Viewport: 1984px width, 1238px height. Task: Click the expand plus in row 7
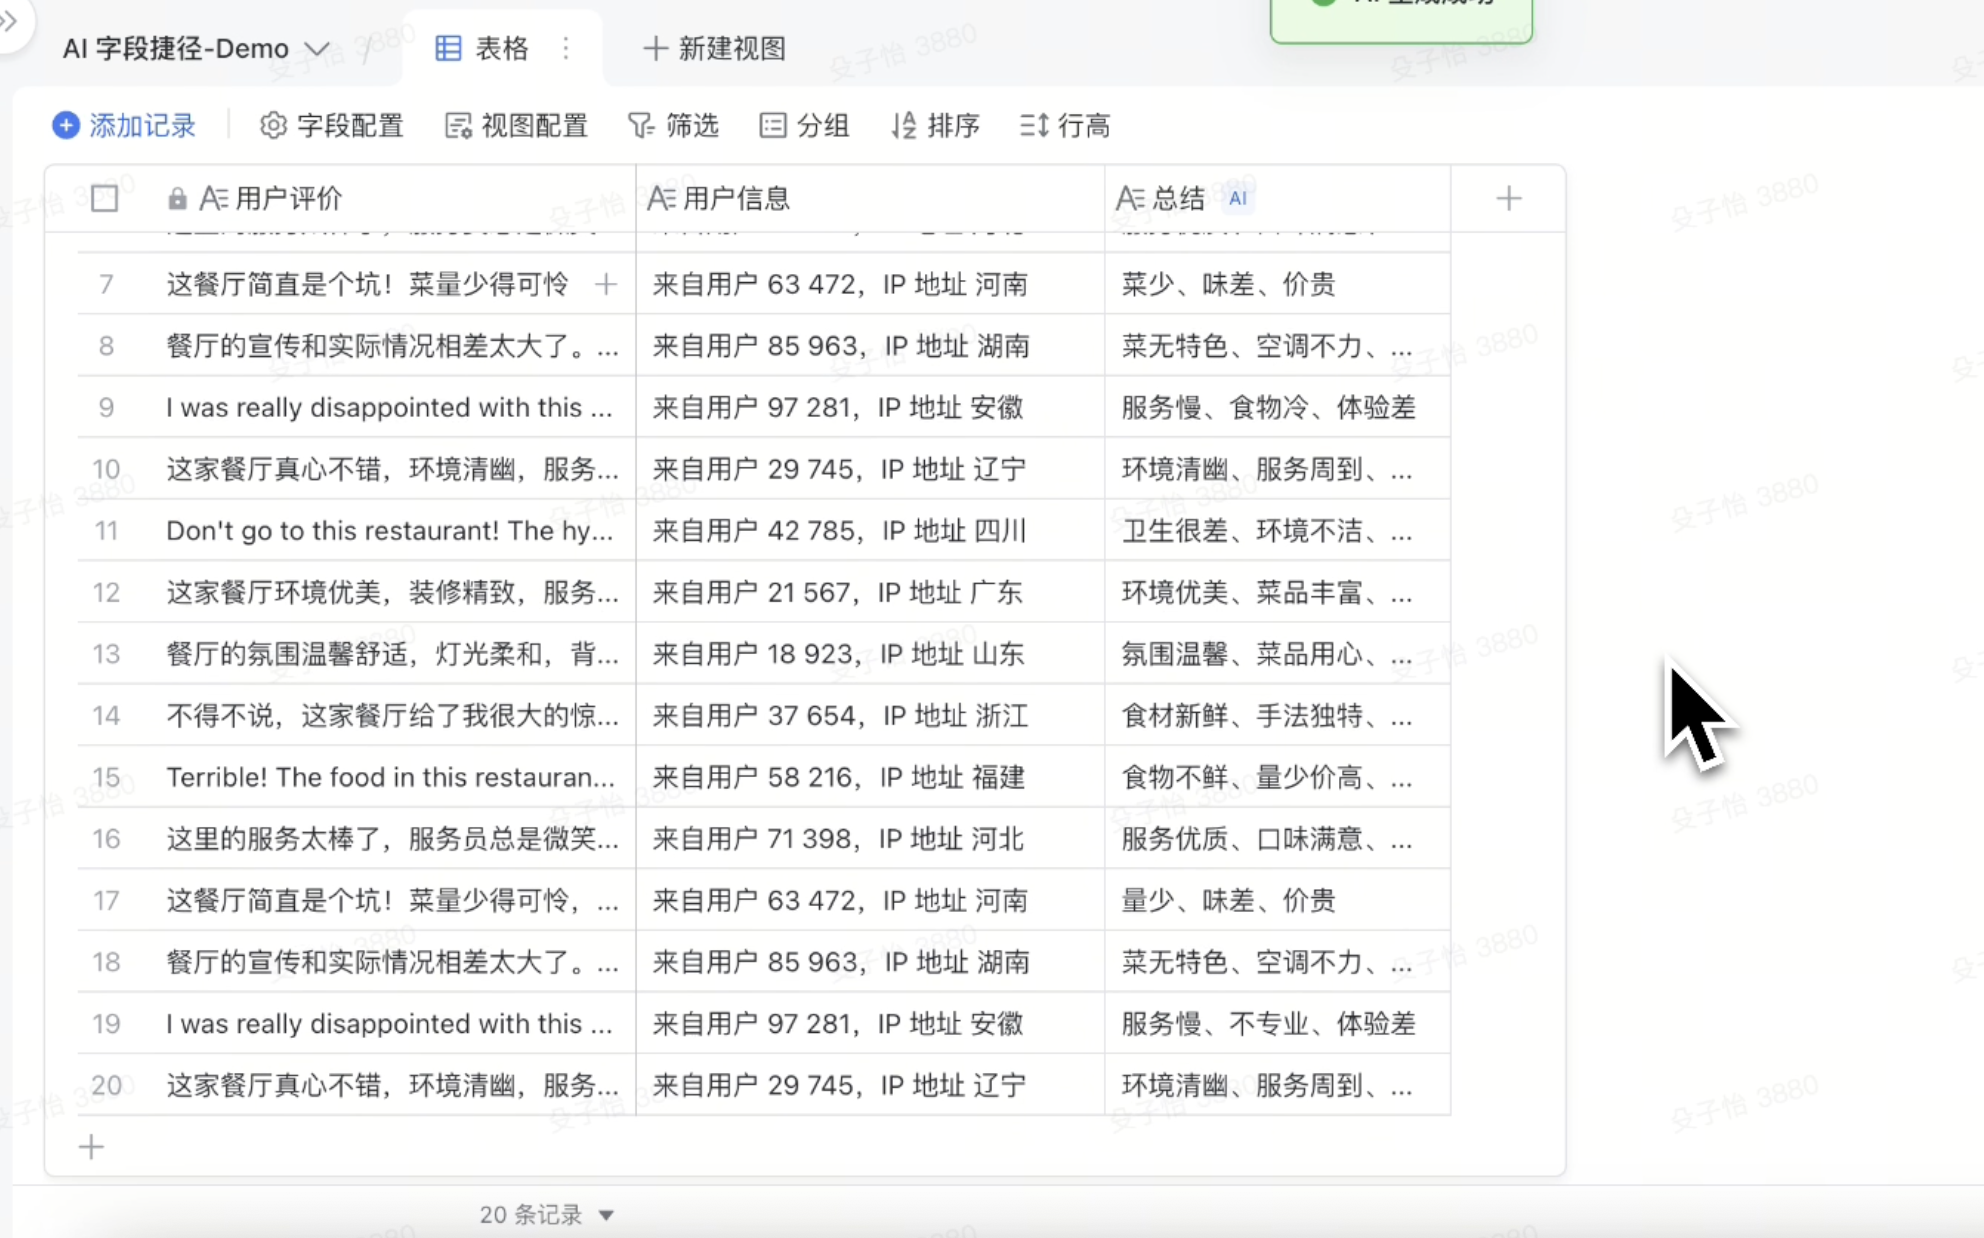tap(605, 284)
